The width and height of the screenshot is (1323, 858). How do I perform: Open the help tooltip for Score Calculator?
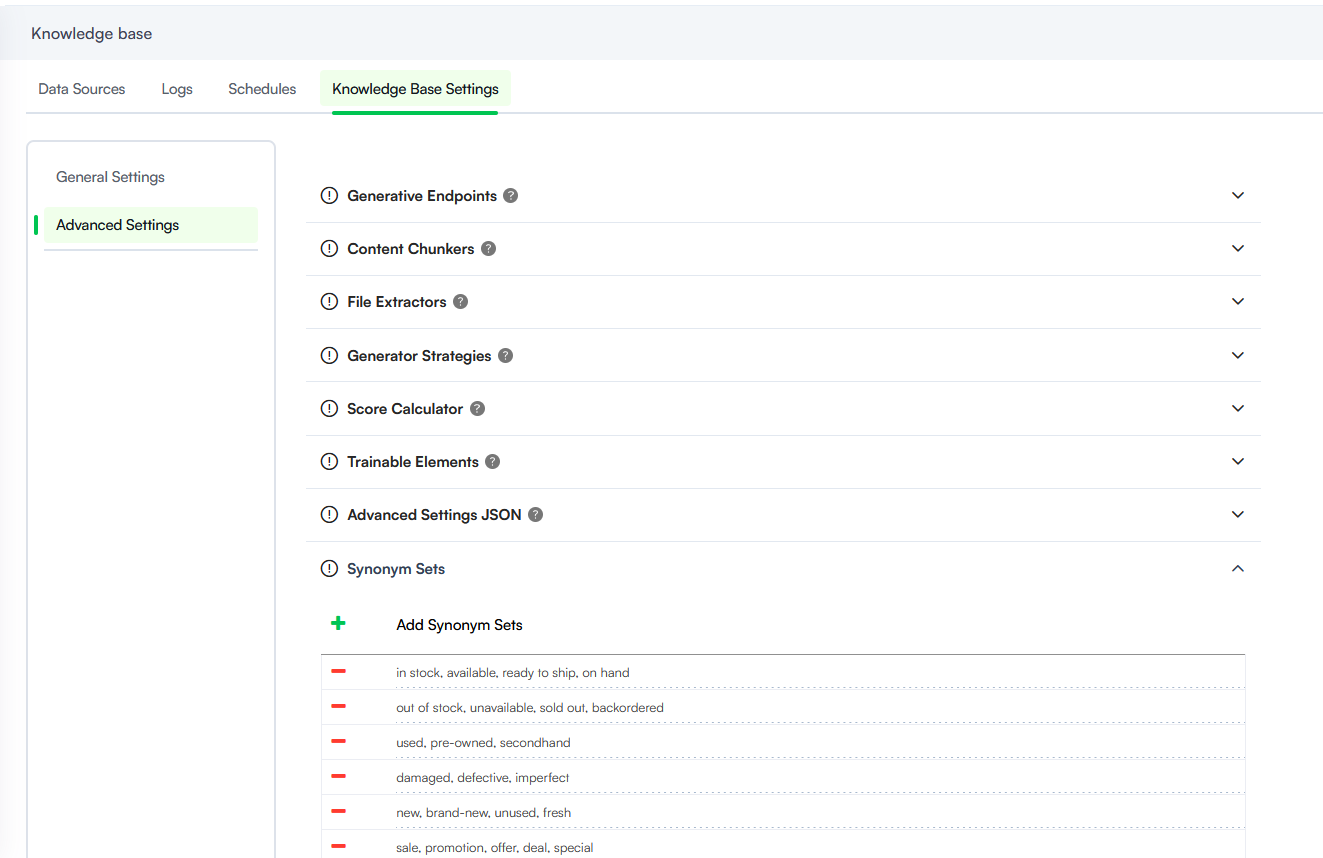tap(477, 409)
